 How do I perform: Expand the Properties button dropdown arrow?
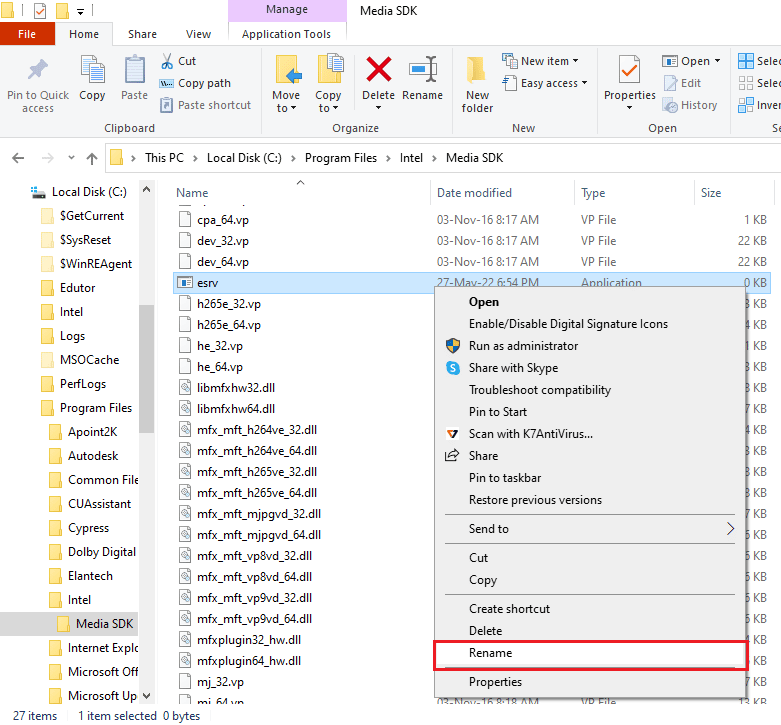pos(630,108)
